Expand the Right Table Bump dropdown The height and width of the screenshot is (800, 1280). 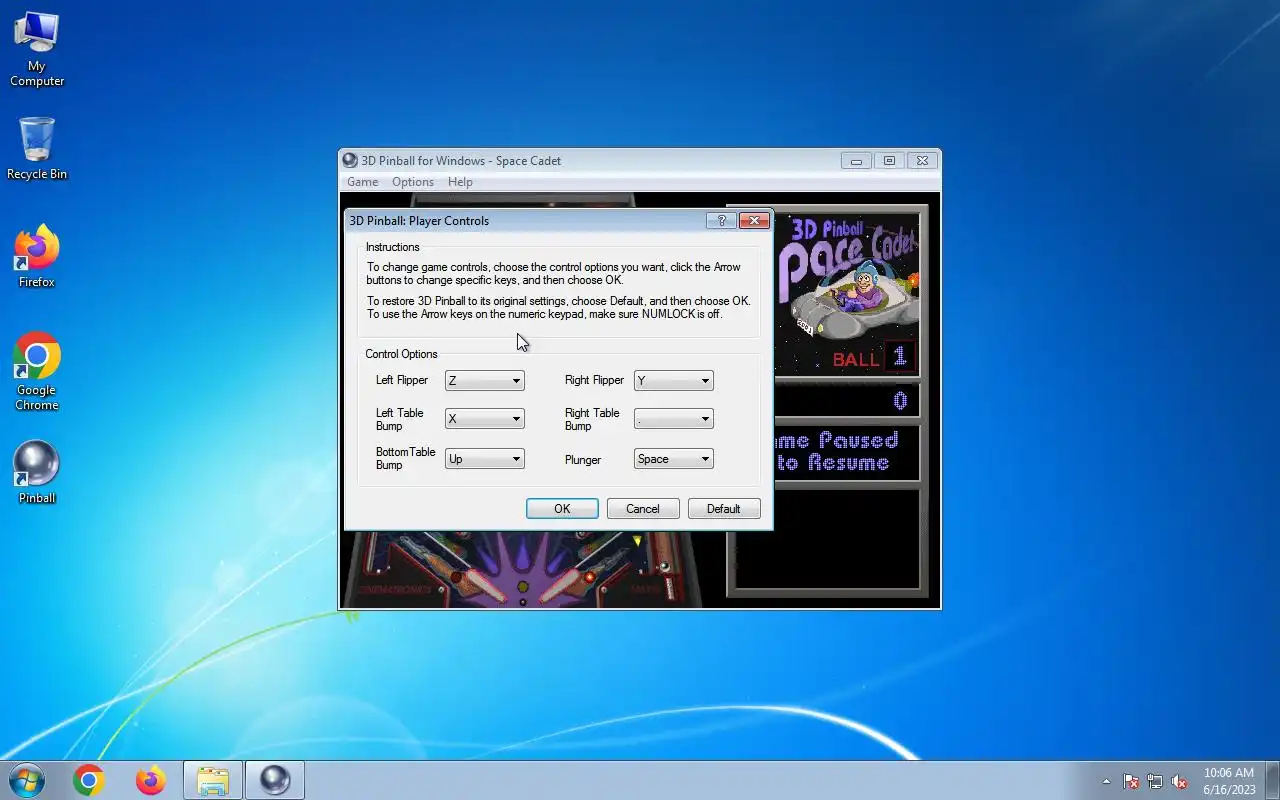(x=674, y=419)
